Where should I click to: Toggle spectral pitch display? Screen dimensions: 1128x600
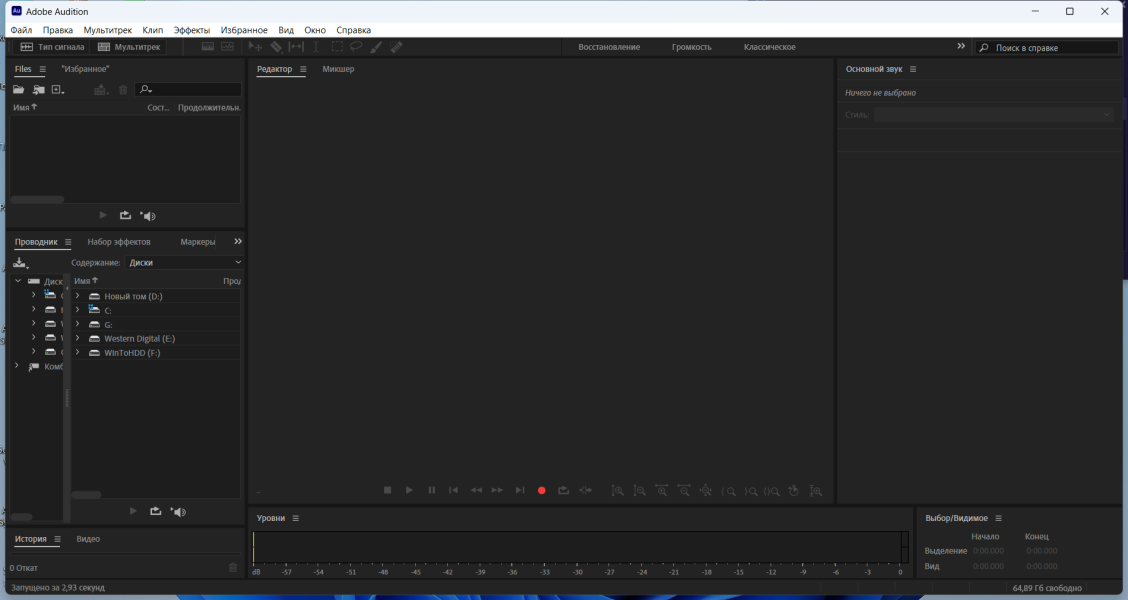(x=227, y=47)
